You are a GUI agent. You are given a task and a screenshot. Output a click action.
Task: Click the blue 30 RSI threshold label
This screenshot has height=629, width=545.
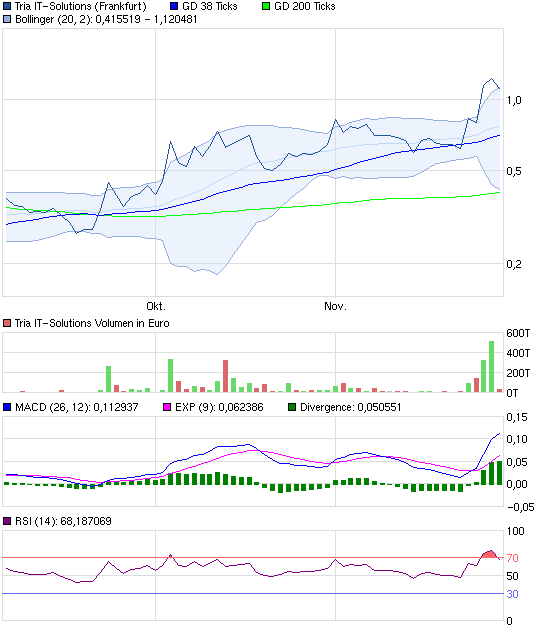click(x=513, y=594)
